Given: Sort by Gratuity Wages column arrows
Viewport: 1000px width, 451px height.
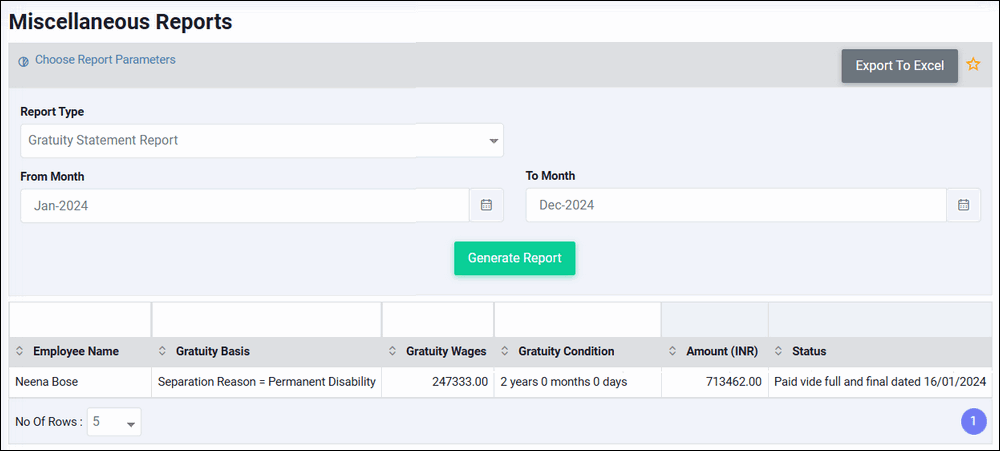Looking at the screenshot, I should (x=392, y=351).
